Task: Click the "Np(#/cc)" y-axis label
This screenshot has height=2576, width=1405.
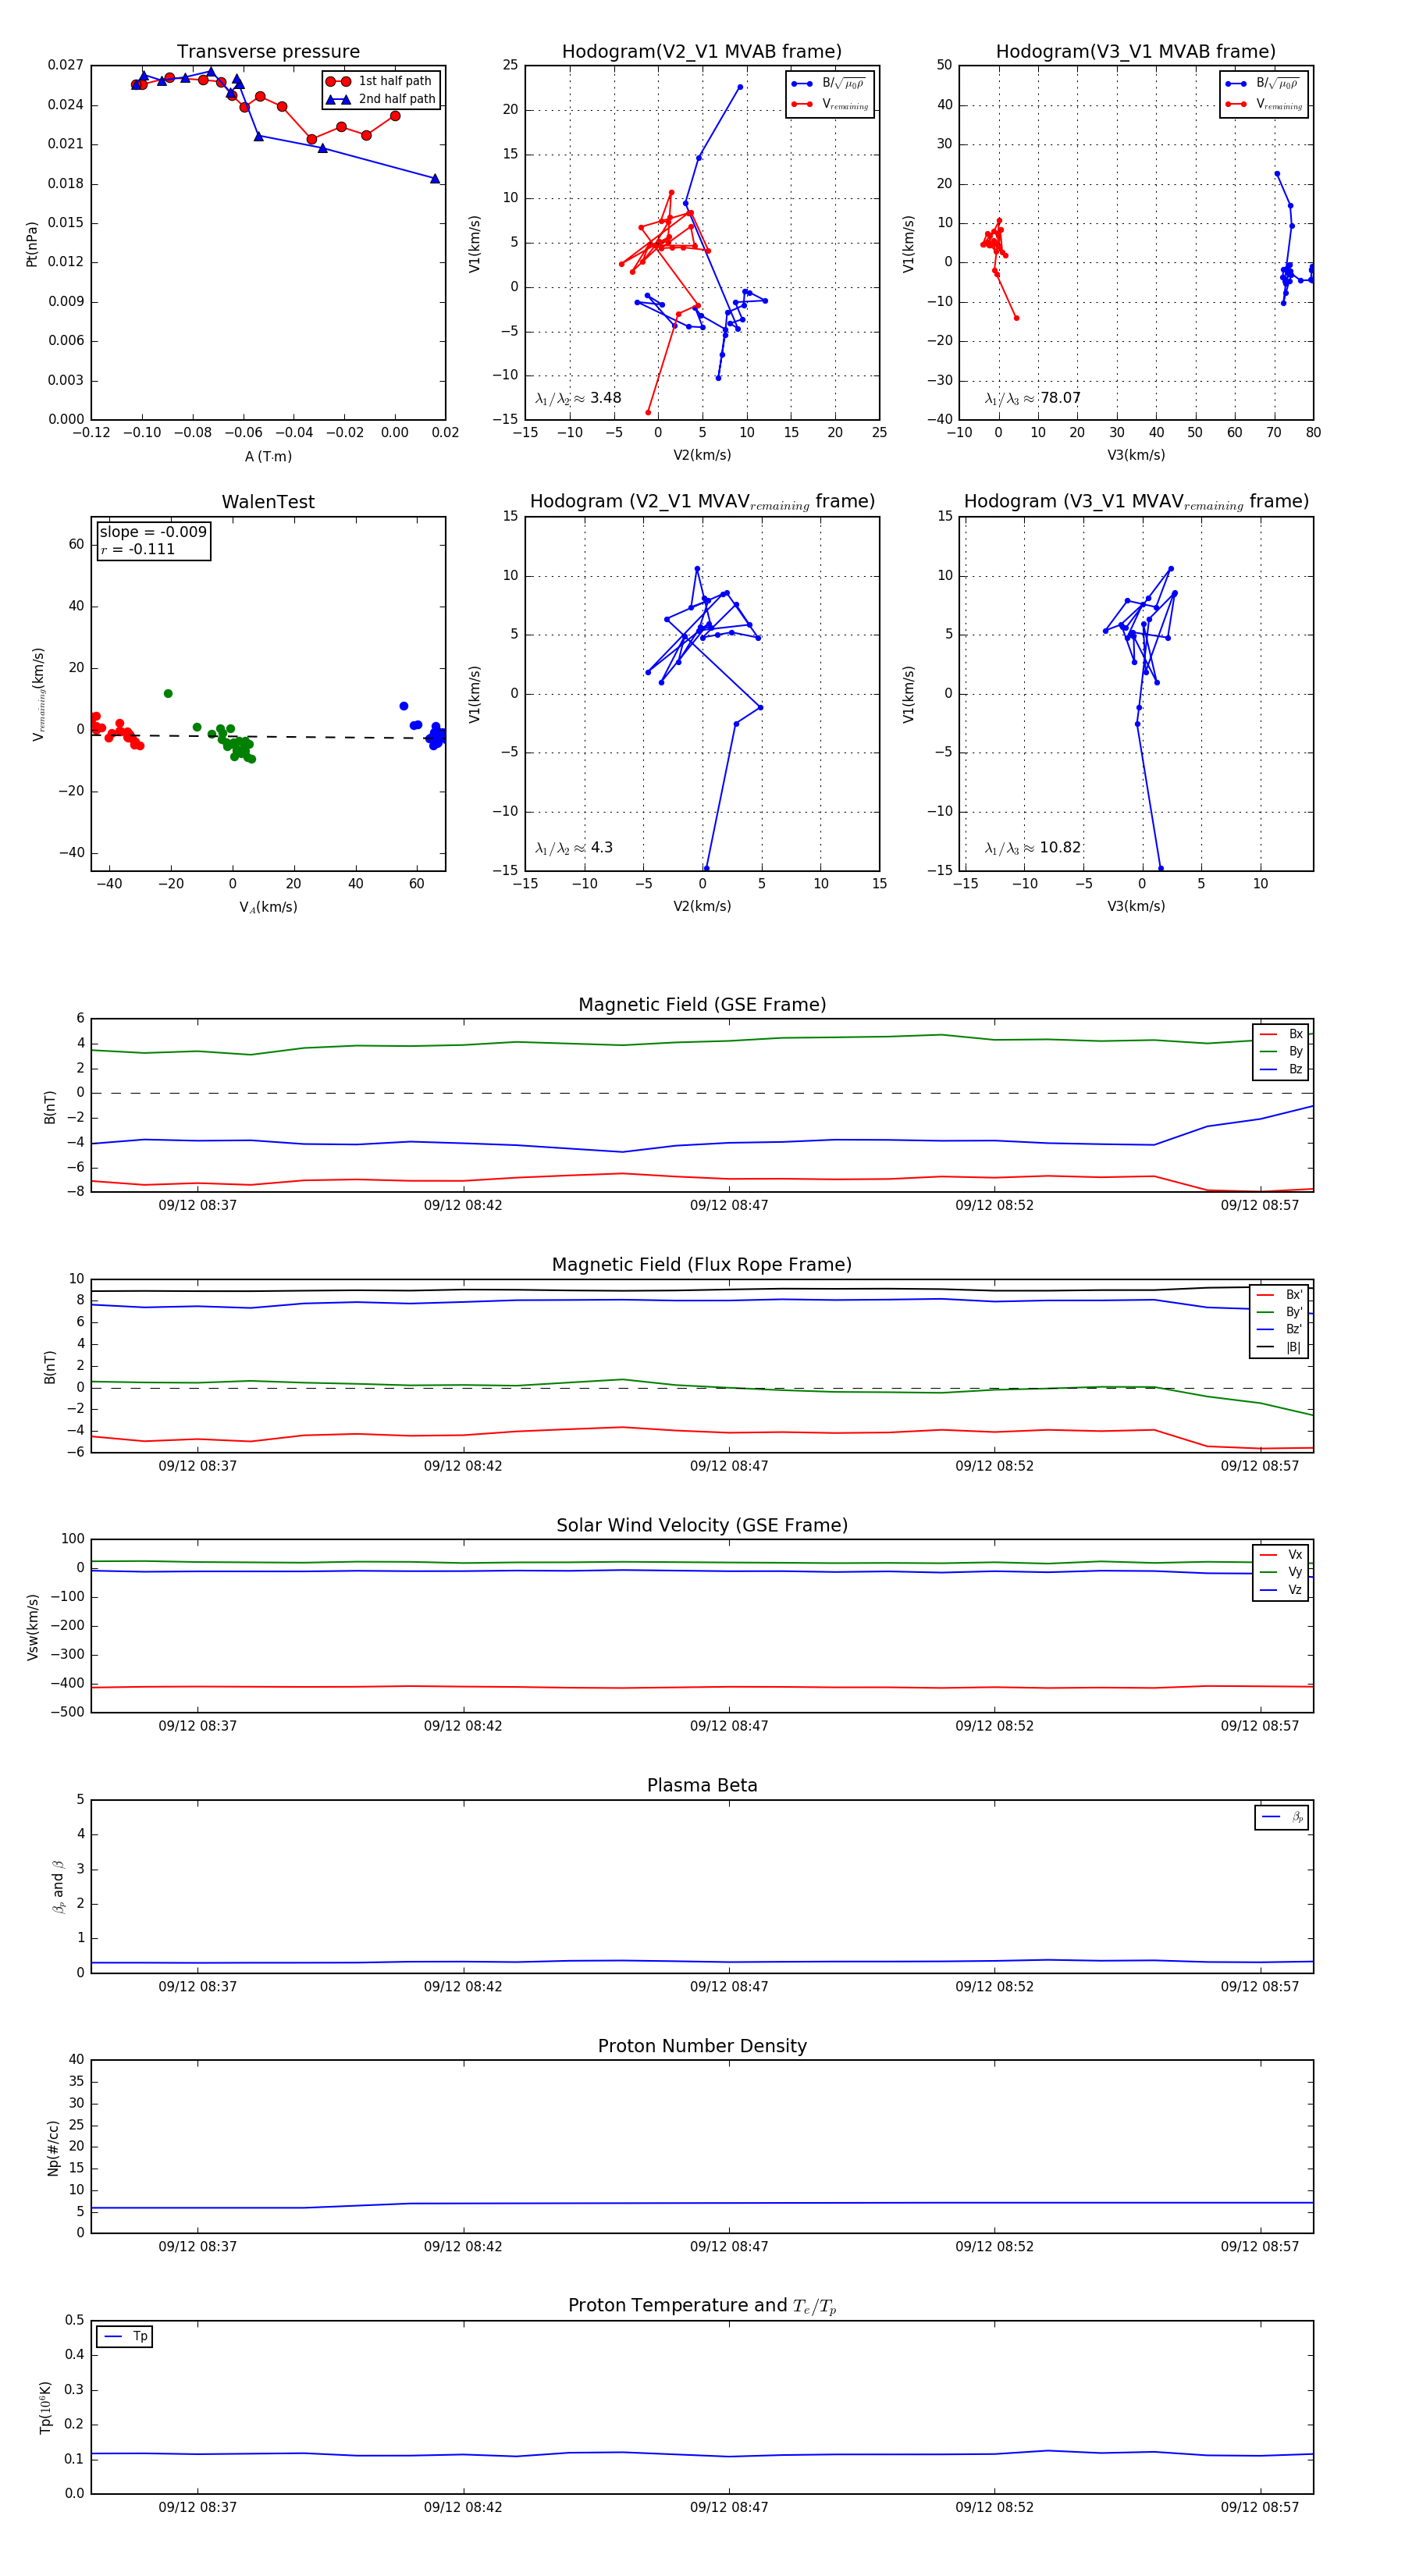Action: click(53, 2148)
